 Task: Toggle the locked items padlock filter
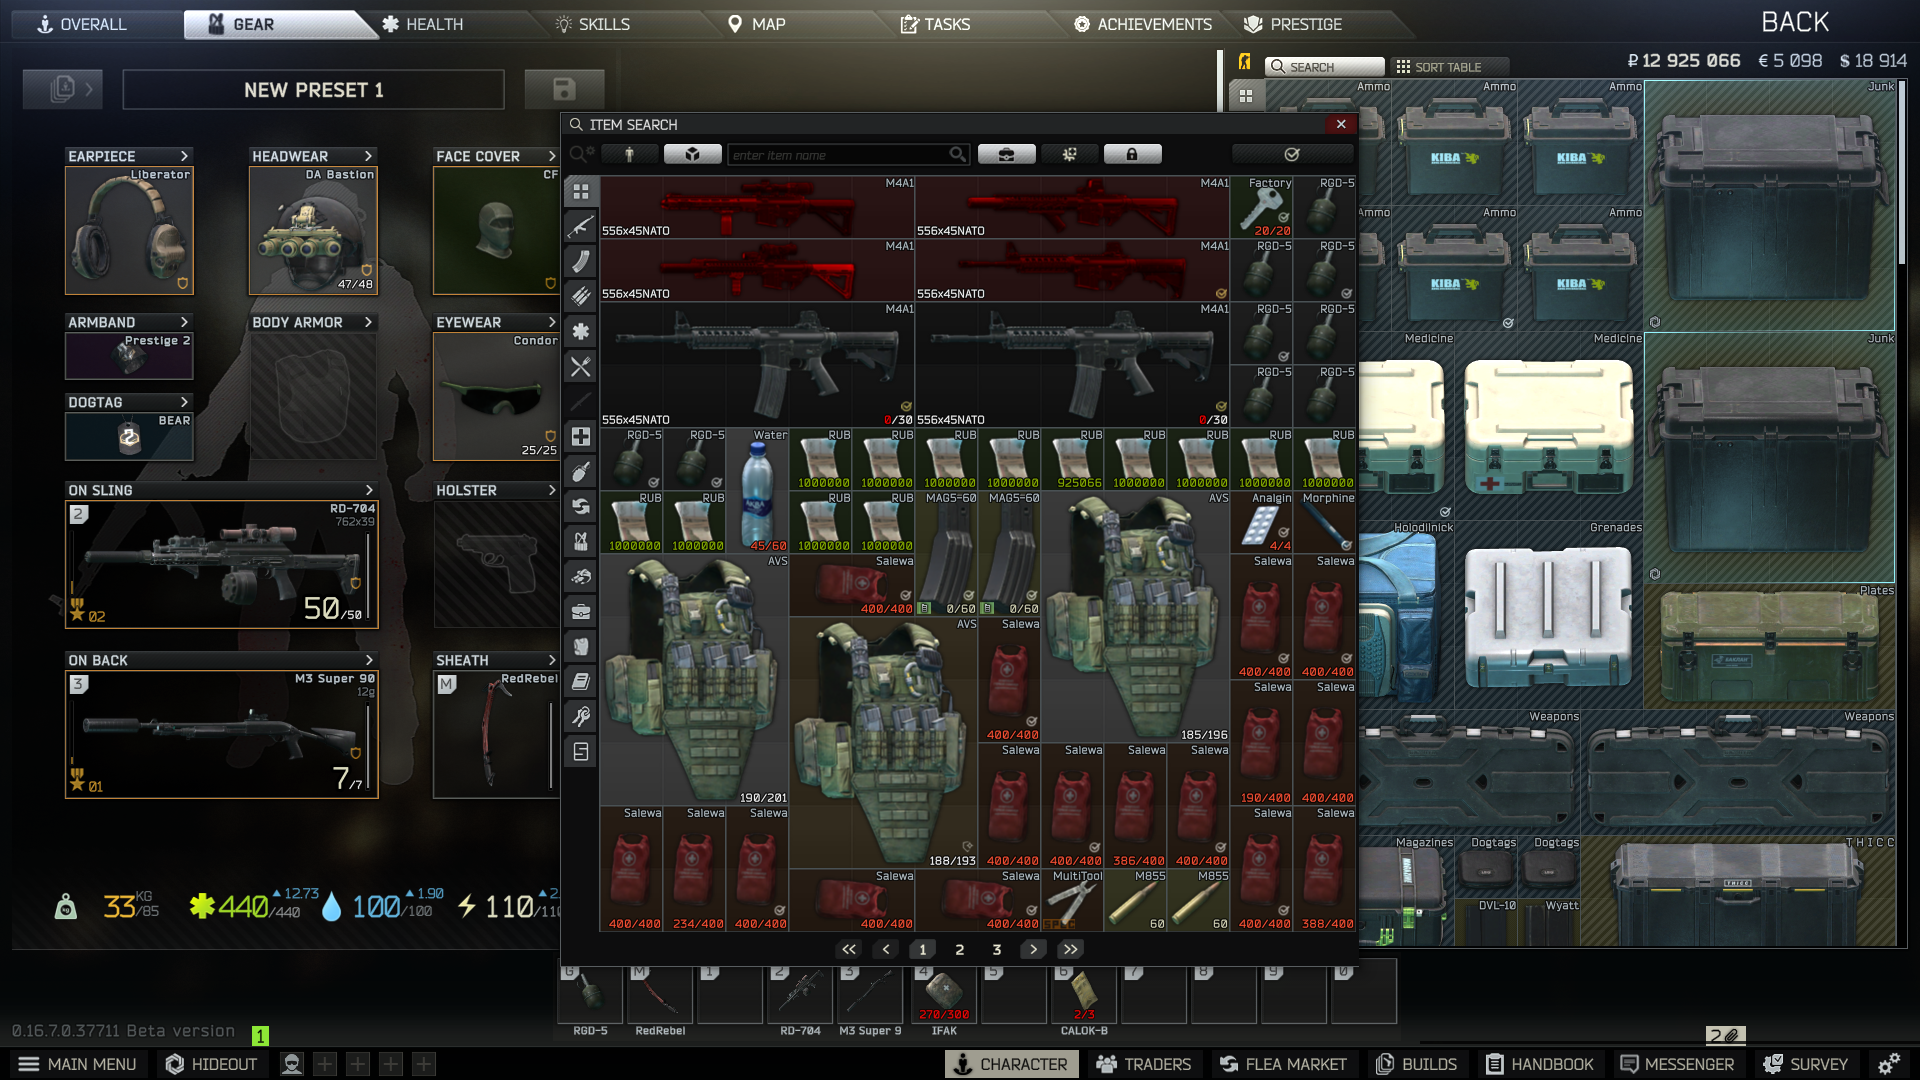[x=1132, y=154]
